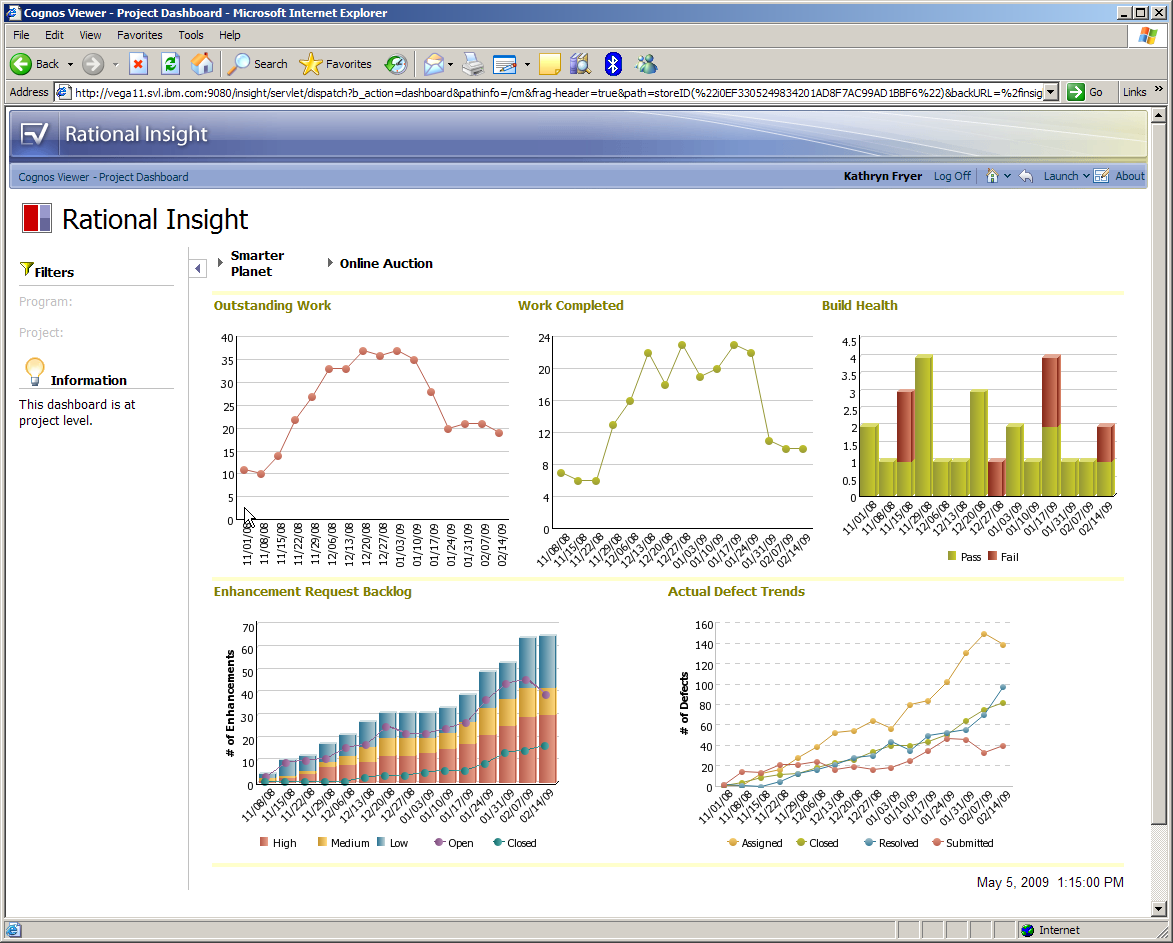The image size is (1173, 943).
Task: Click the vertical scrollbar down arrow
Action: 1159,909
